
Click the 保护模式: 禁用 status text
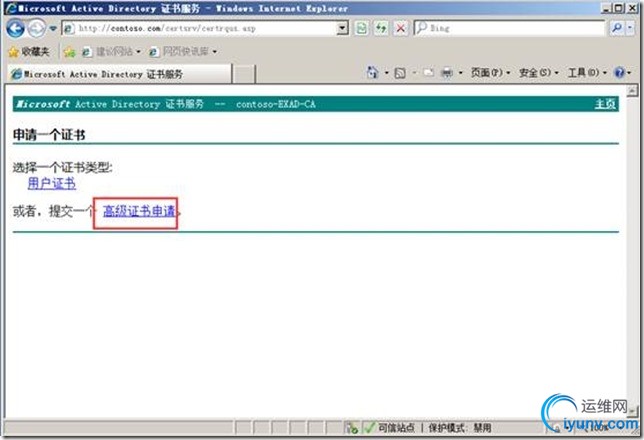click(460, 428)
